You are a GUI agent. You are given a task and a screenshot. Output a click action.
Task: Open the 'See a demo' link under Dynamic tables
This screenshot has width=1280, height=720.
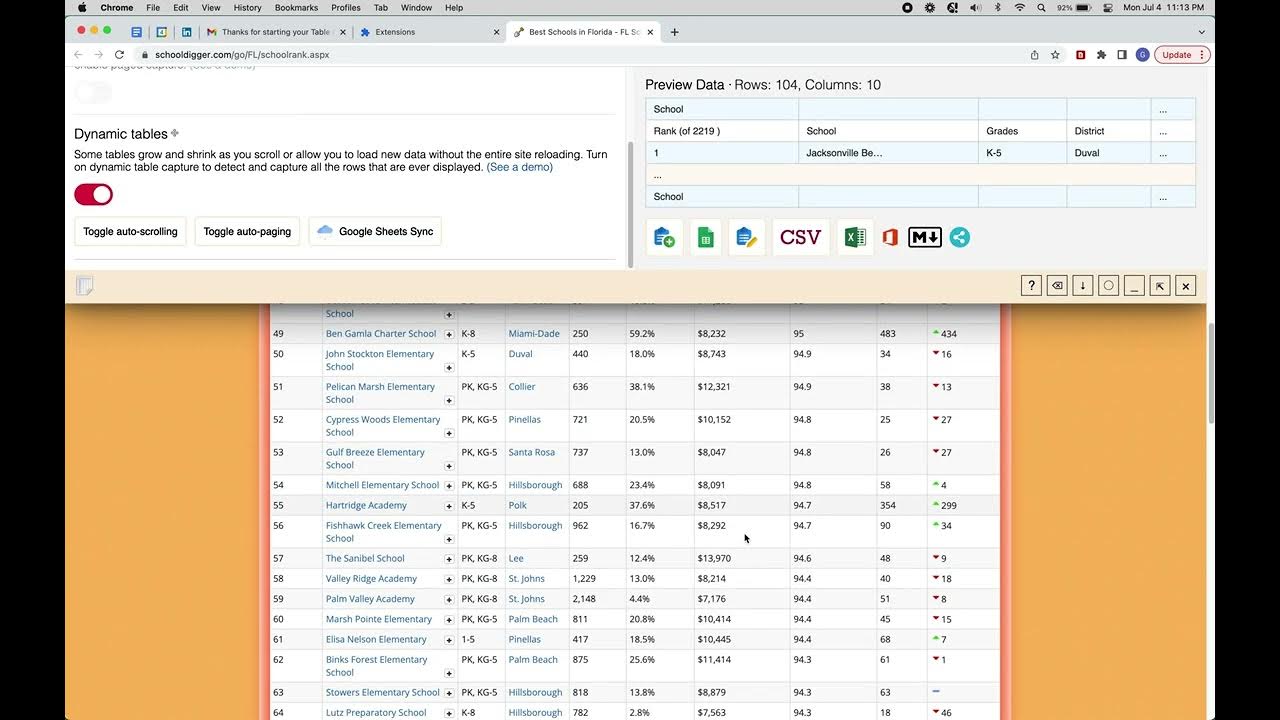[520, 167]
